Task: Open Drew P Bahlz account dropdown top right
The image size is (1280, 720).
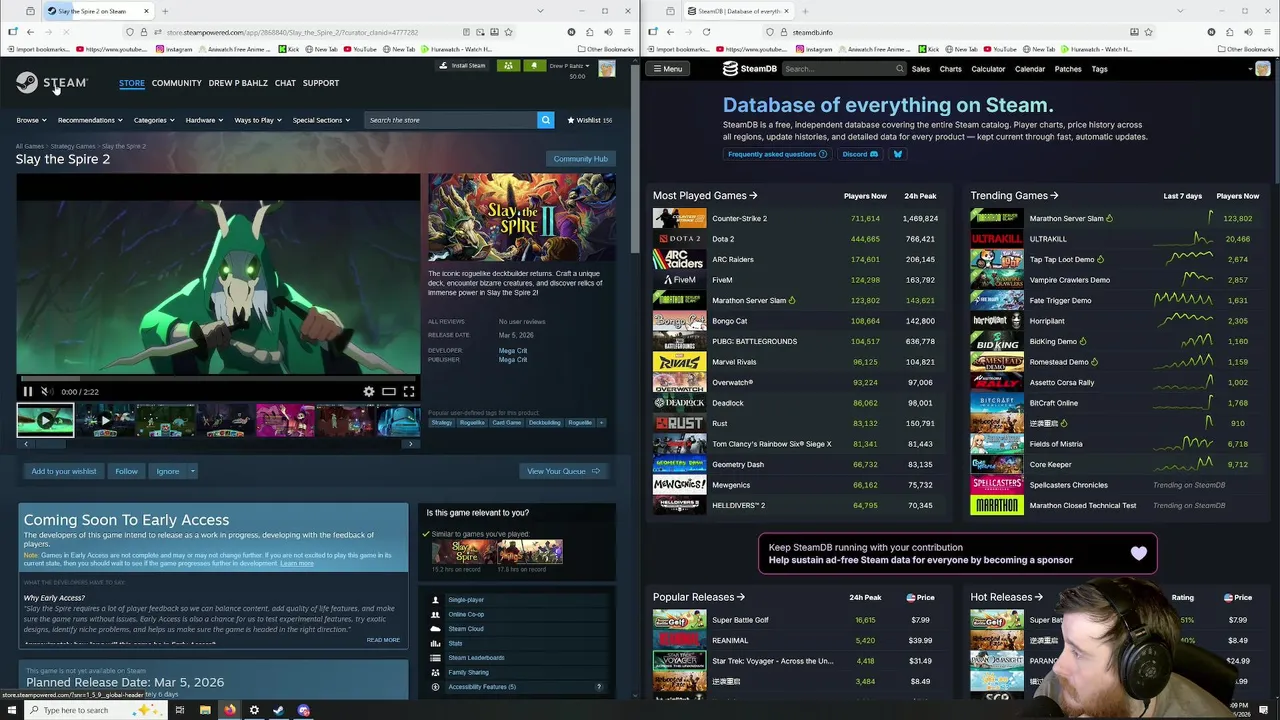Action: [570, 66]
